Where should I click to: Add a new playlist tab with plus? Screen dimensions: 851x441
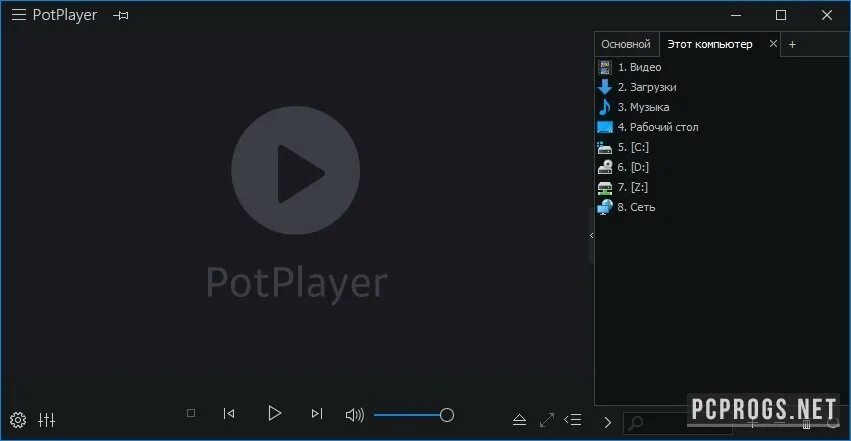[792, 44]
